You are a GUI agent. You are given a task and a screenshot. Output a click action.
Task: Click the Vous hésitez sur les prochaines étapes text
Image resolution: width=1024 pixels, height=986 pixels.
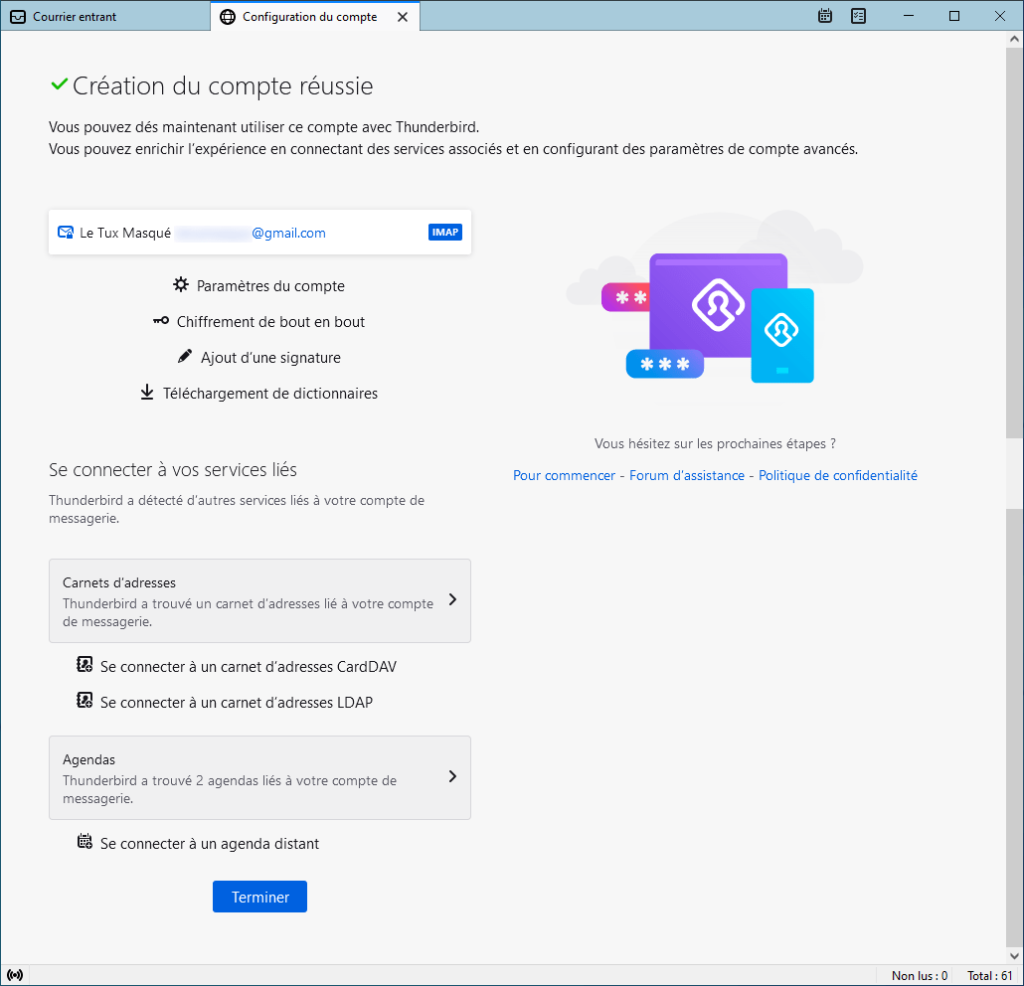coord(715,443)
